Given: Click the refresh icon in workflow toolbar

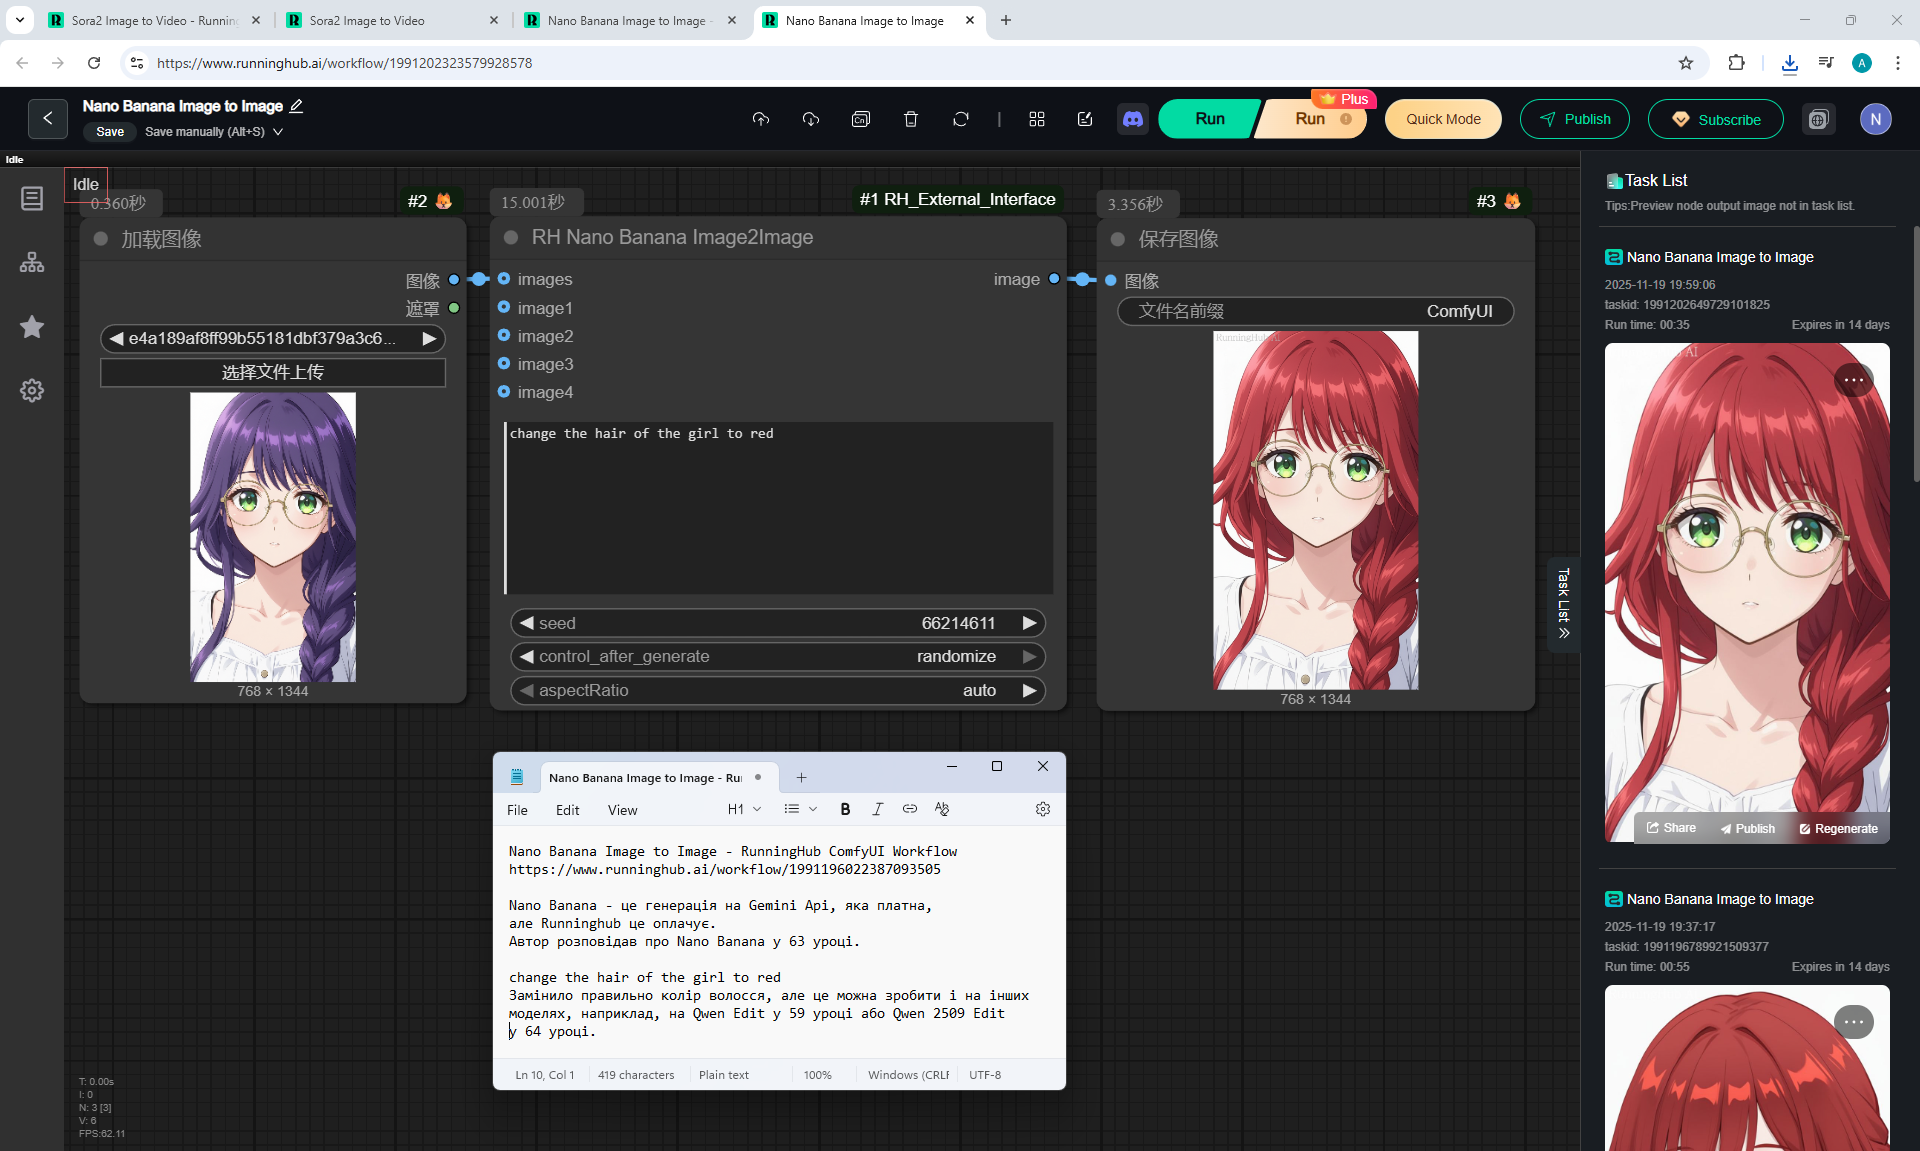Looking at the screenshot, I should click(x=960, y=119).
